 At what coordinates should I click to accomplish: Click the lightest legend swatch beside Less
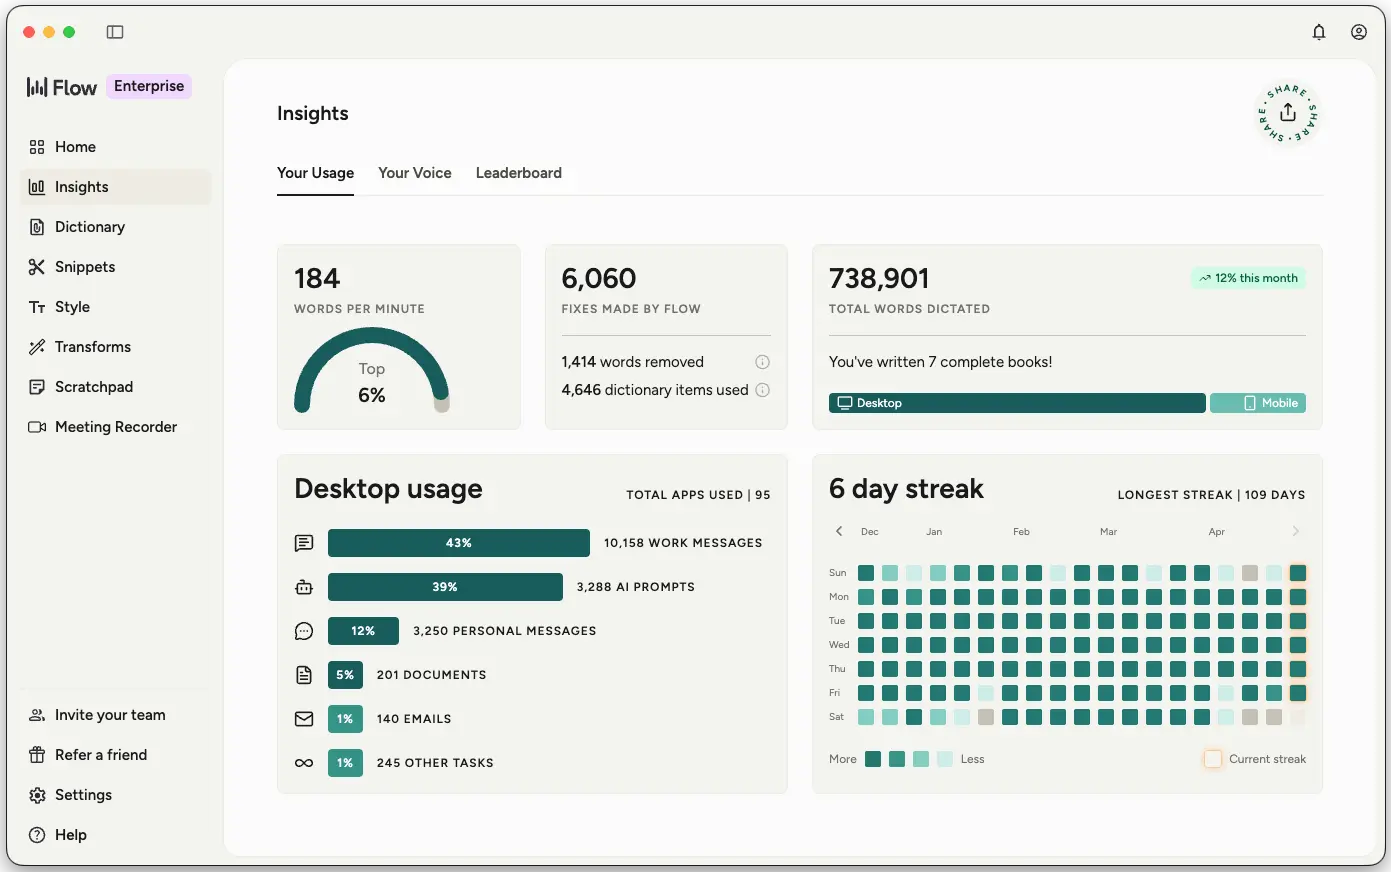945,759
